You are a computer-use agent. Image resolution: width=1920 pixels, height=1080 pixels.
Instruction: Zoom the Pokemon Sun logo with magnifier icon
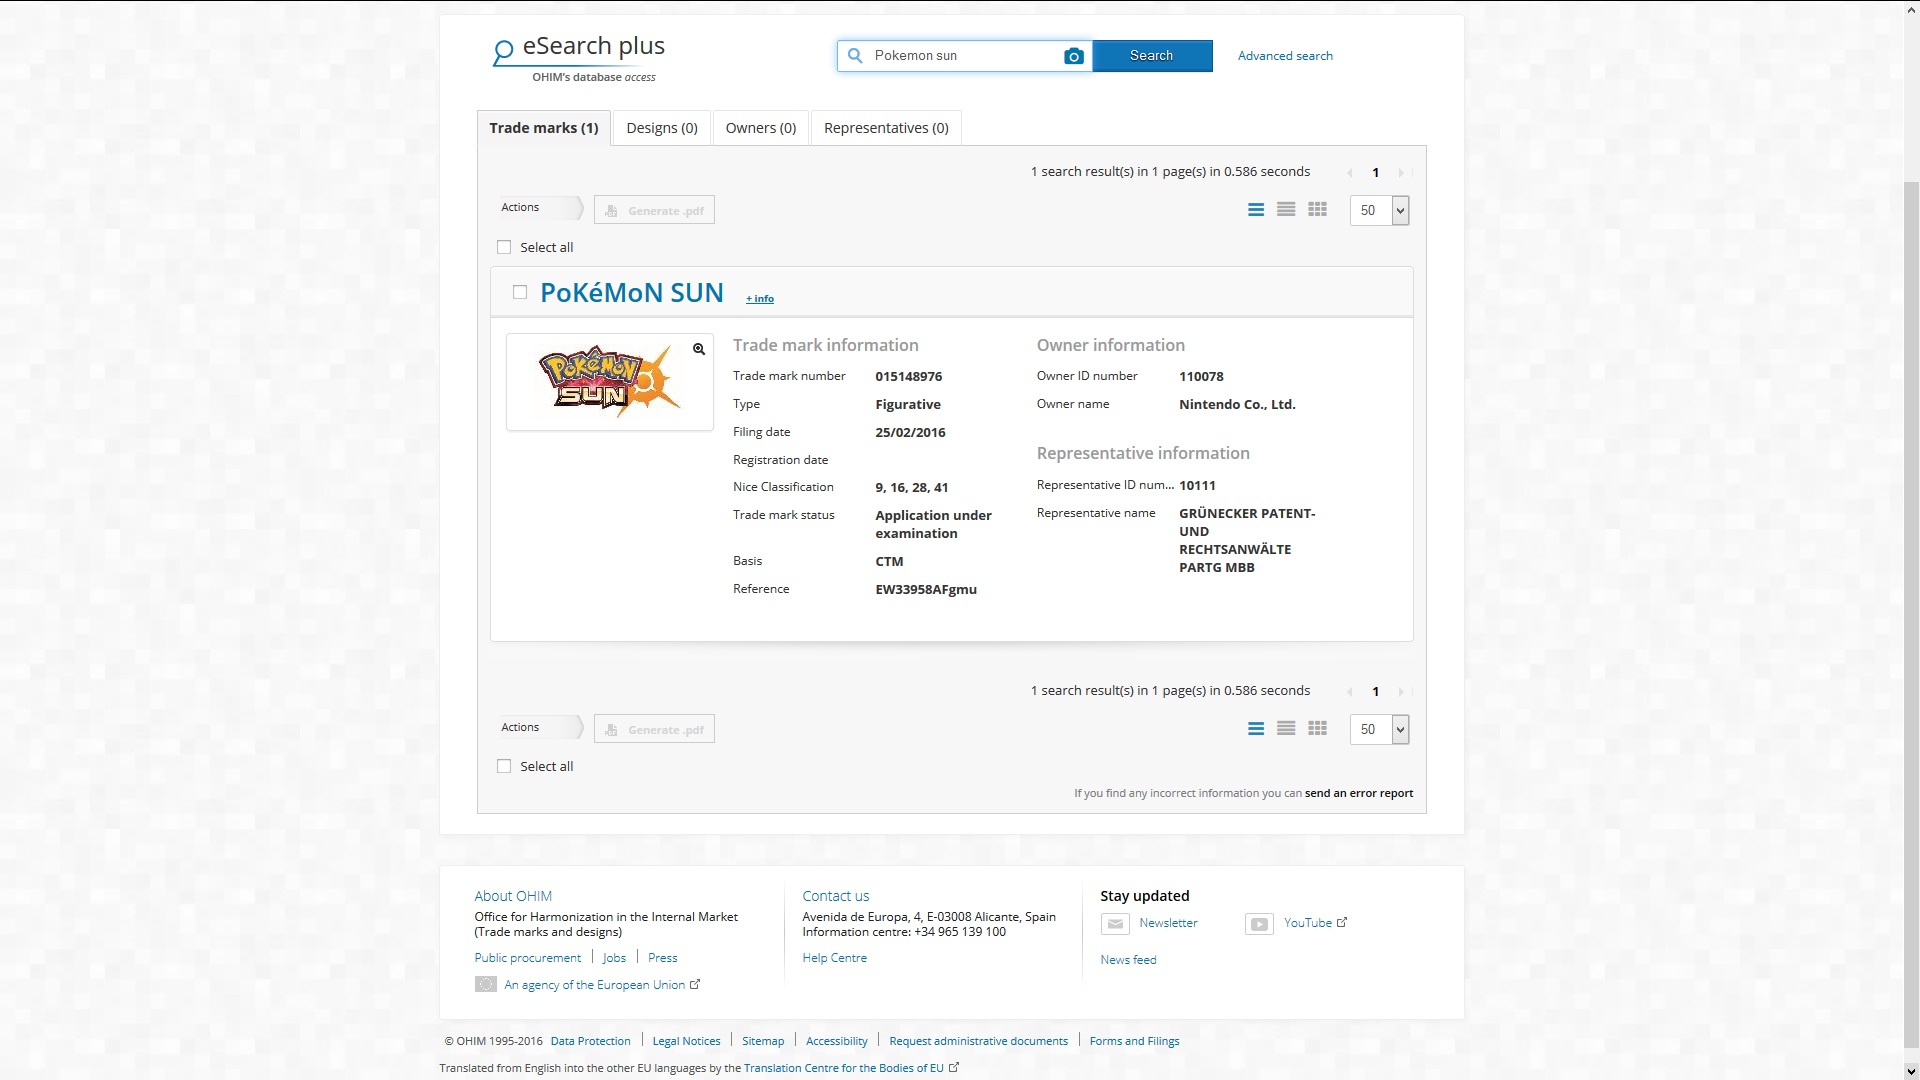(699, 349)
